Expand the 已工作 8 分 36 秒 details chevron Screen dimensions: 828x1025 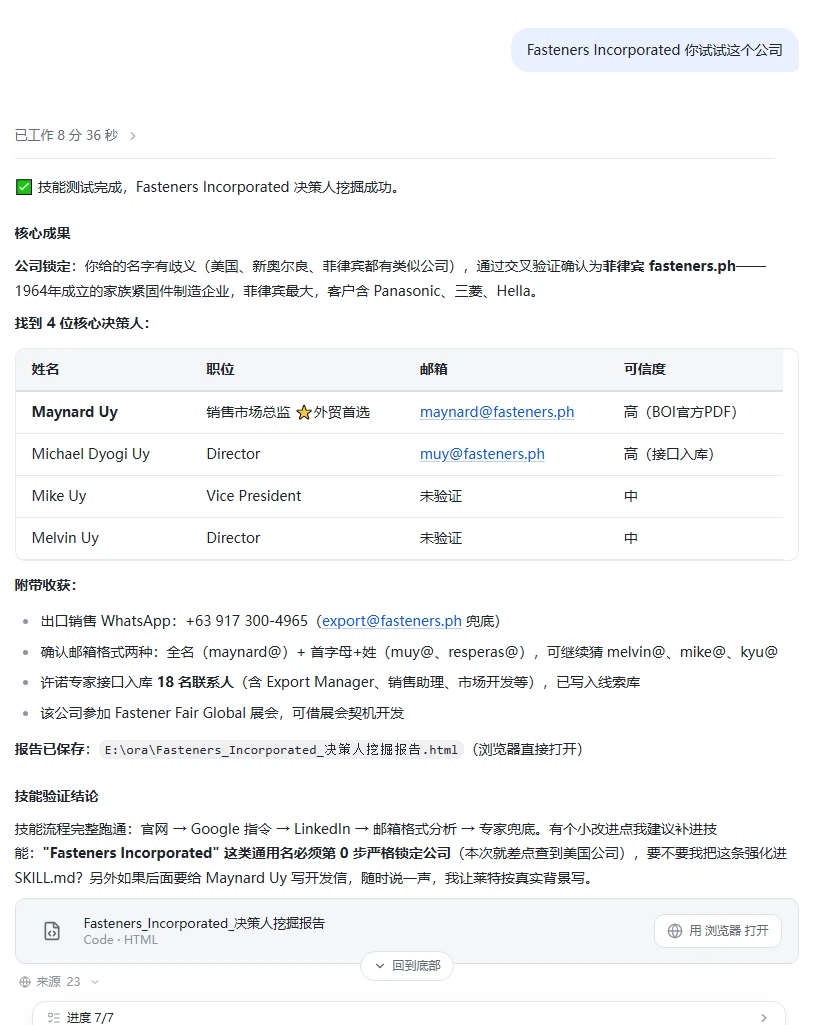tap(133, 136)
